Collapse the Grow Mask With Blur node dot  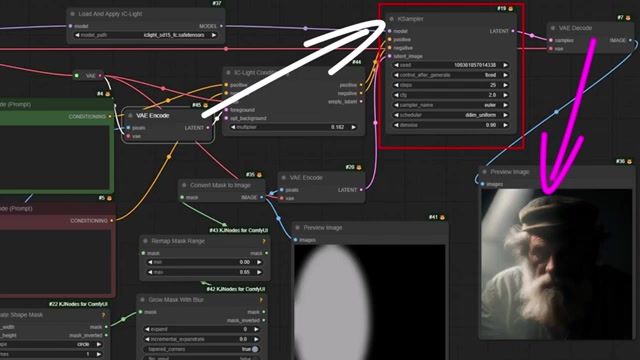click(142, 300)
